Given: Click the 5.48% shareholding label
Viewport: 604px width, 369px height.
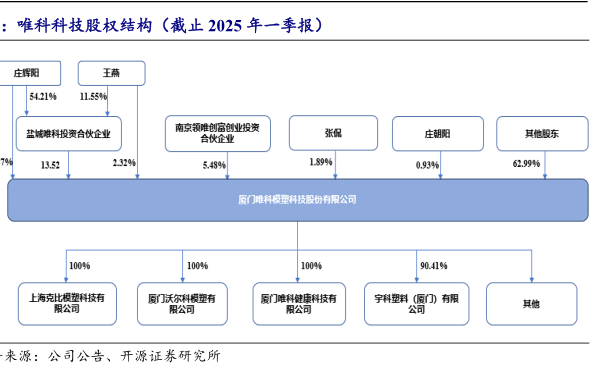Looking at the screenshot, I should (214, 165).
